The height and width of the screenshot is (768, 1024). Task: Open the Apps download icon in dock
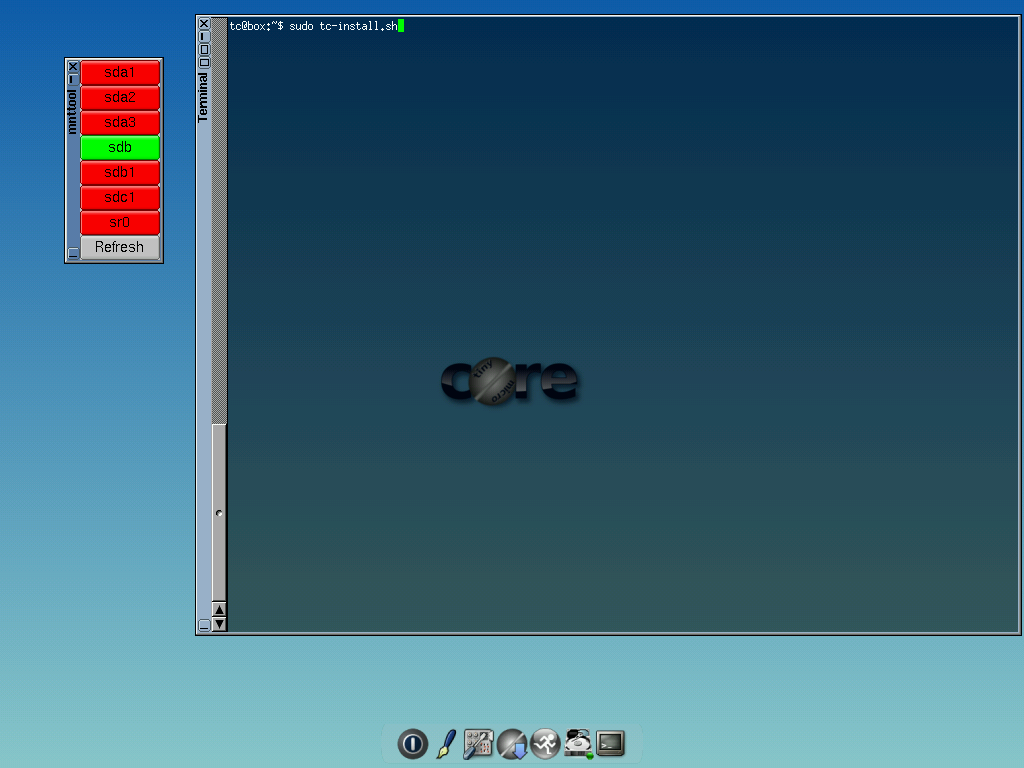click(x=512, y=744)
